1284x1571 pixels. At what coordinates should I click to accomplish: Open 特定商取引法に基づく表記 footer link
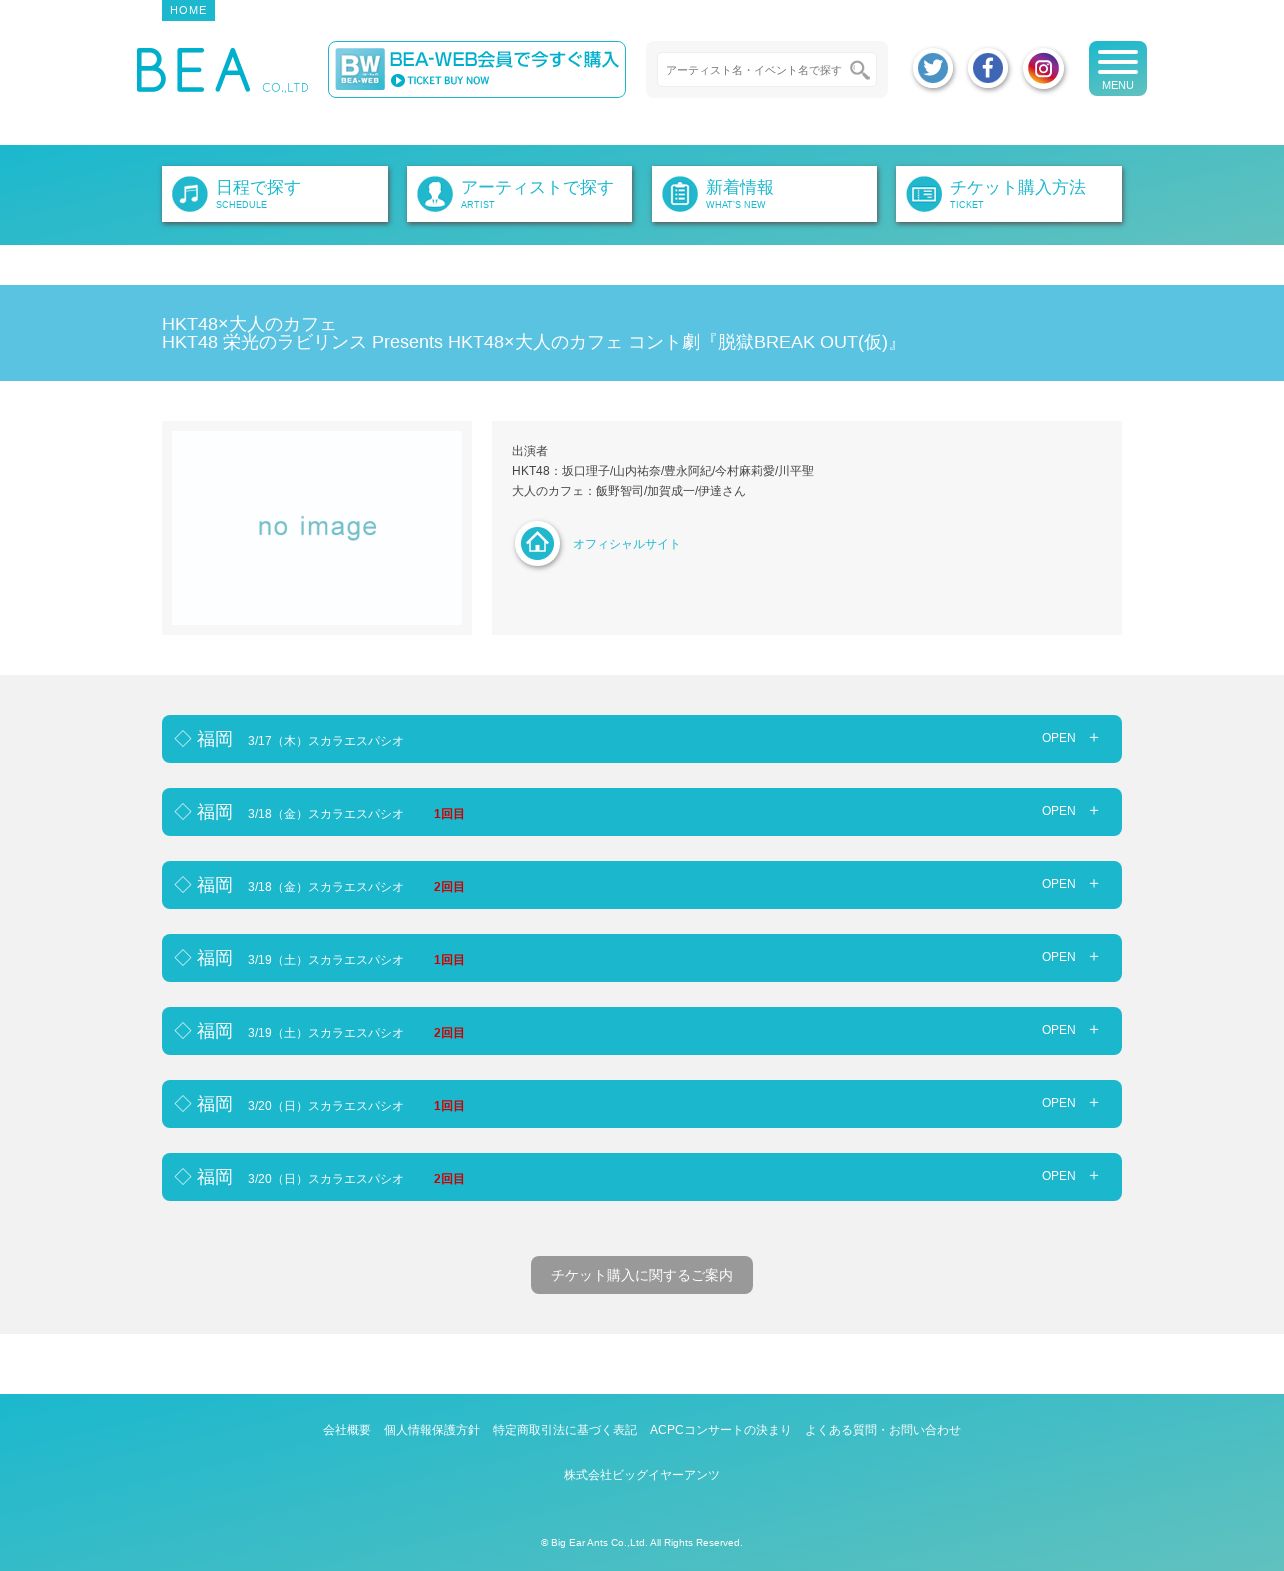click(565, 1430)
